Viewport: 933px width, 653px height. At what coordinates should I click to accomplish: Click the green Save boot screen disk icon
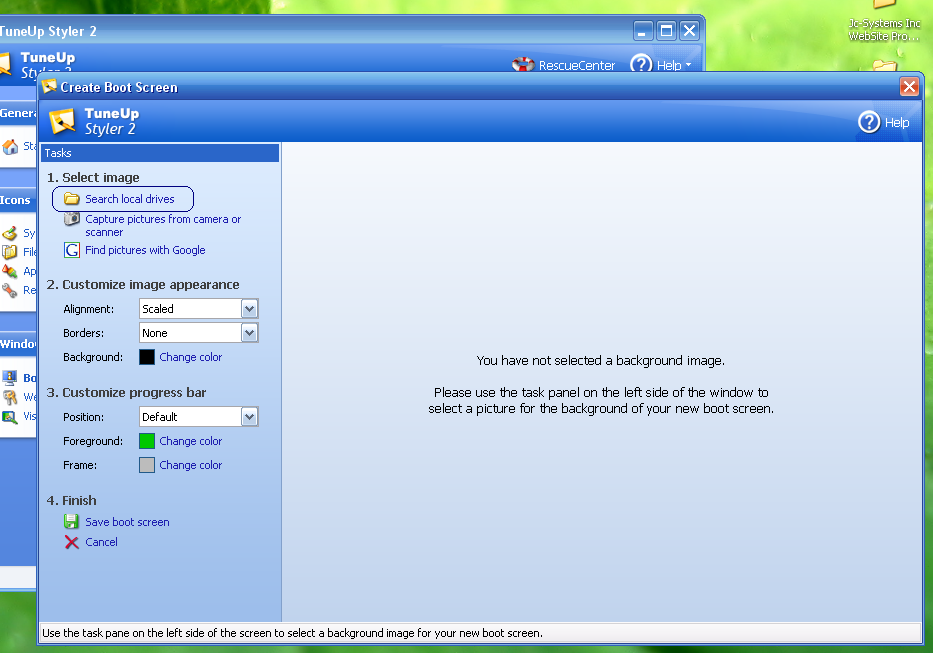[71, 521]
